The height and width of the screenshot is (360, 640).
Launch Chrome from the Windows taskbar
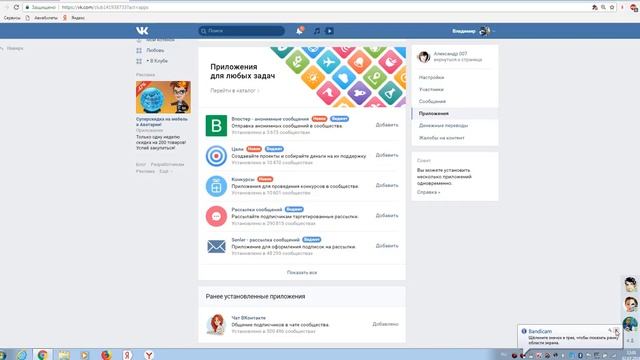pos(42,355)
